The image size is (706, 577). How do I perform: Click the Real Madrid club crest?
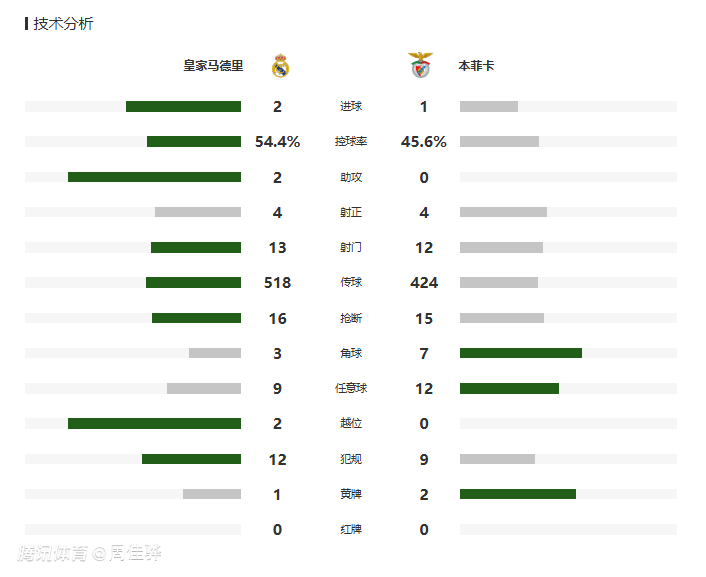[x=281, y=66]
